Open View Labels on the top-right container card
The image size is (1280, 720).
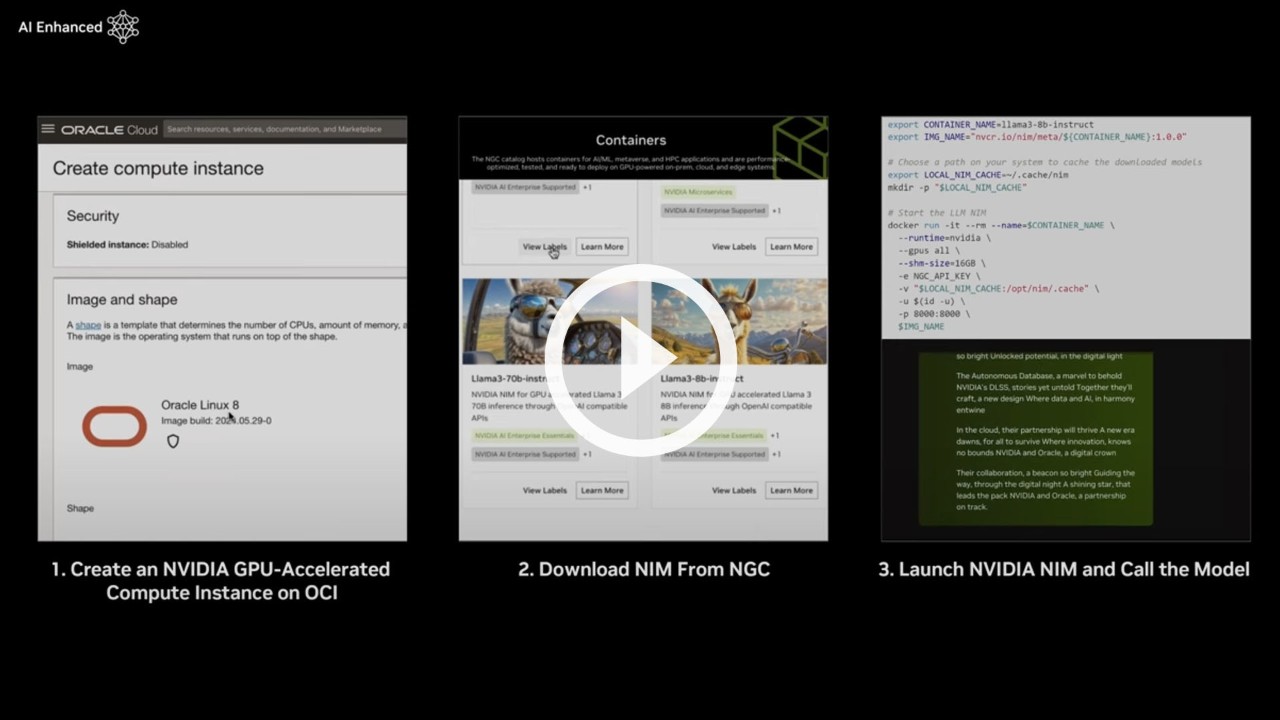733,246
